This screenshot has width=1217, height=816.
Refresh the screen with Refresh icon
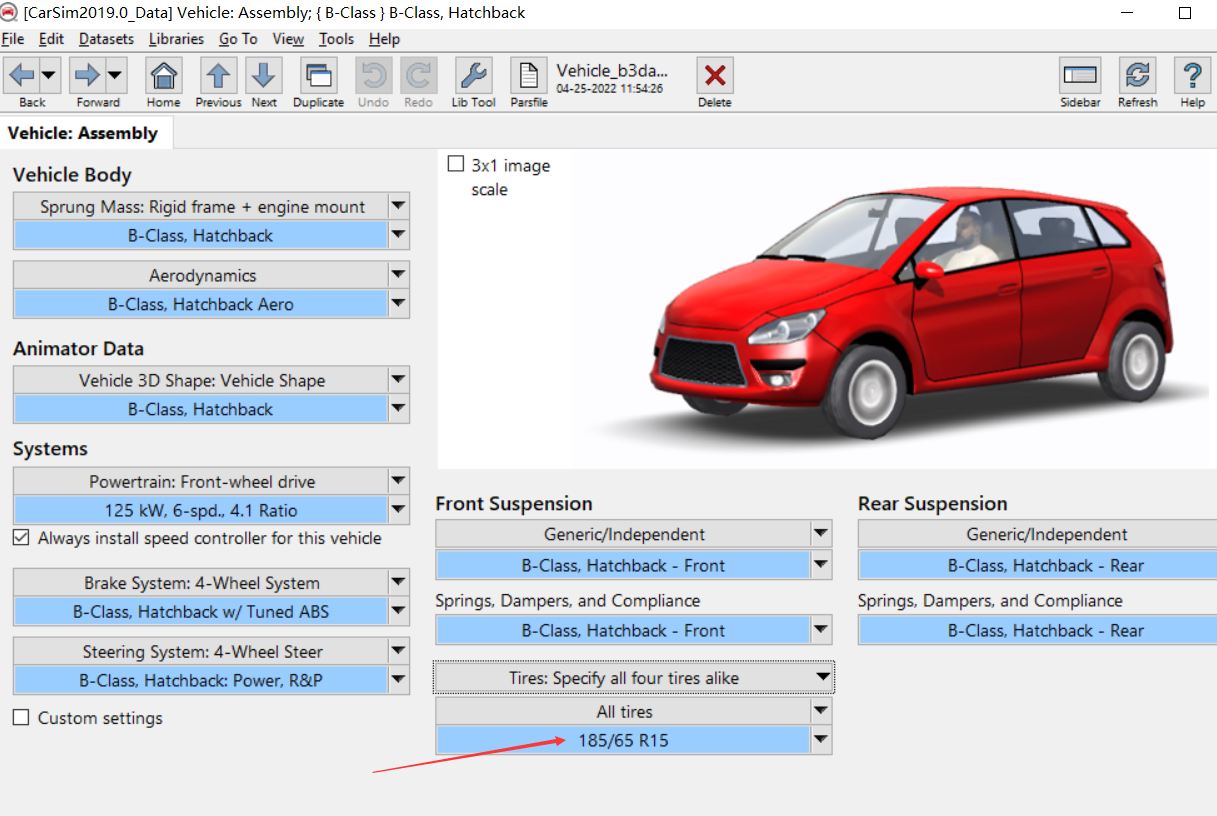[x=1137, y=75]
